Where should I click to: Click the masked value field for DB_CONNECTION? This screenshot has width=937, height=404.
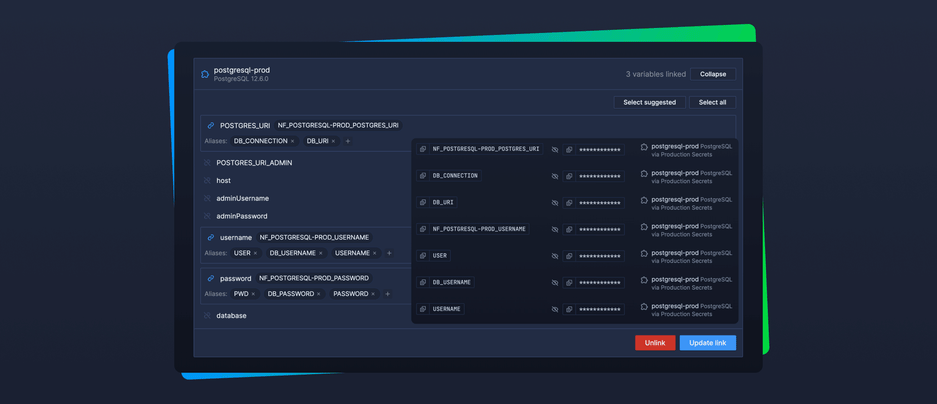click(600, 176)
